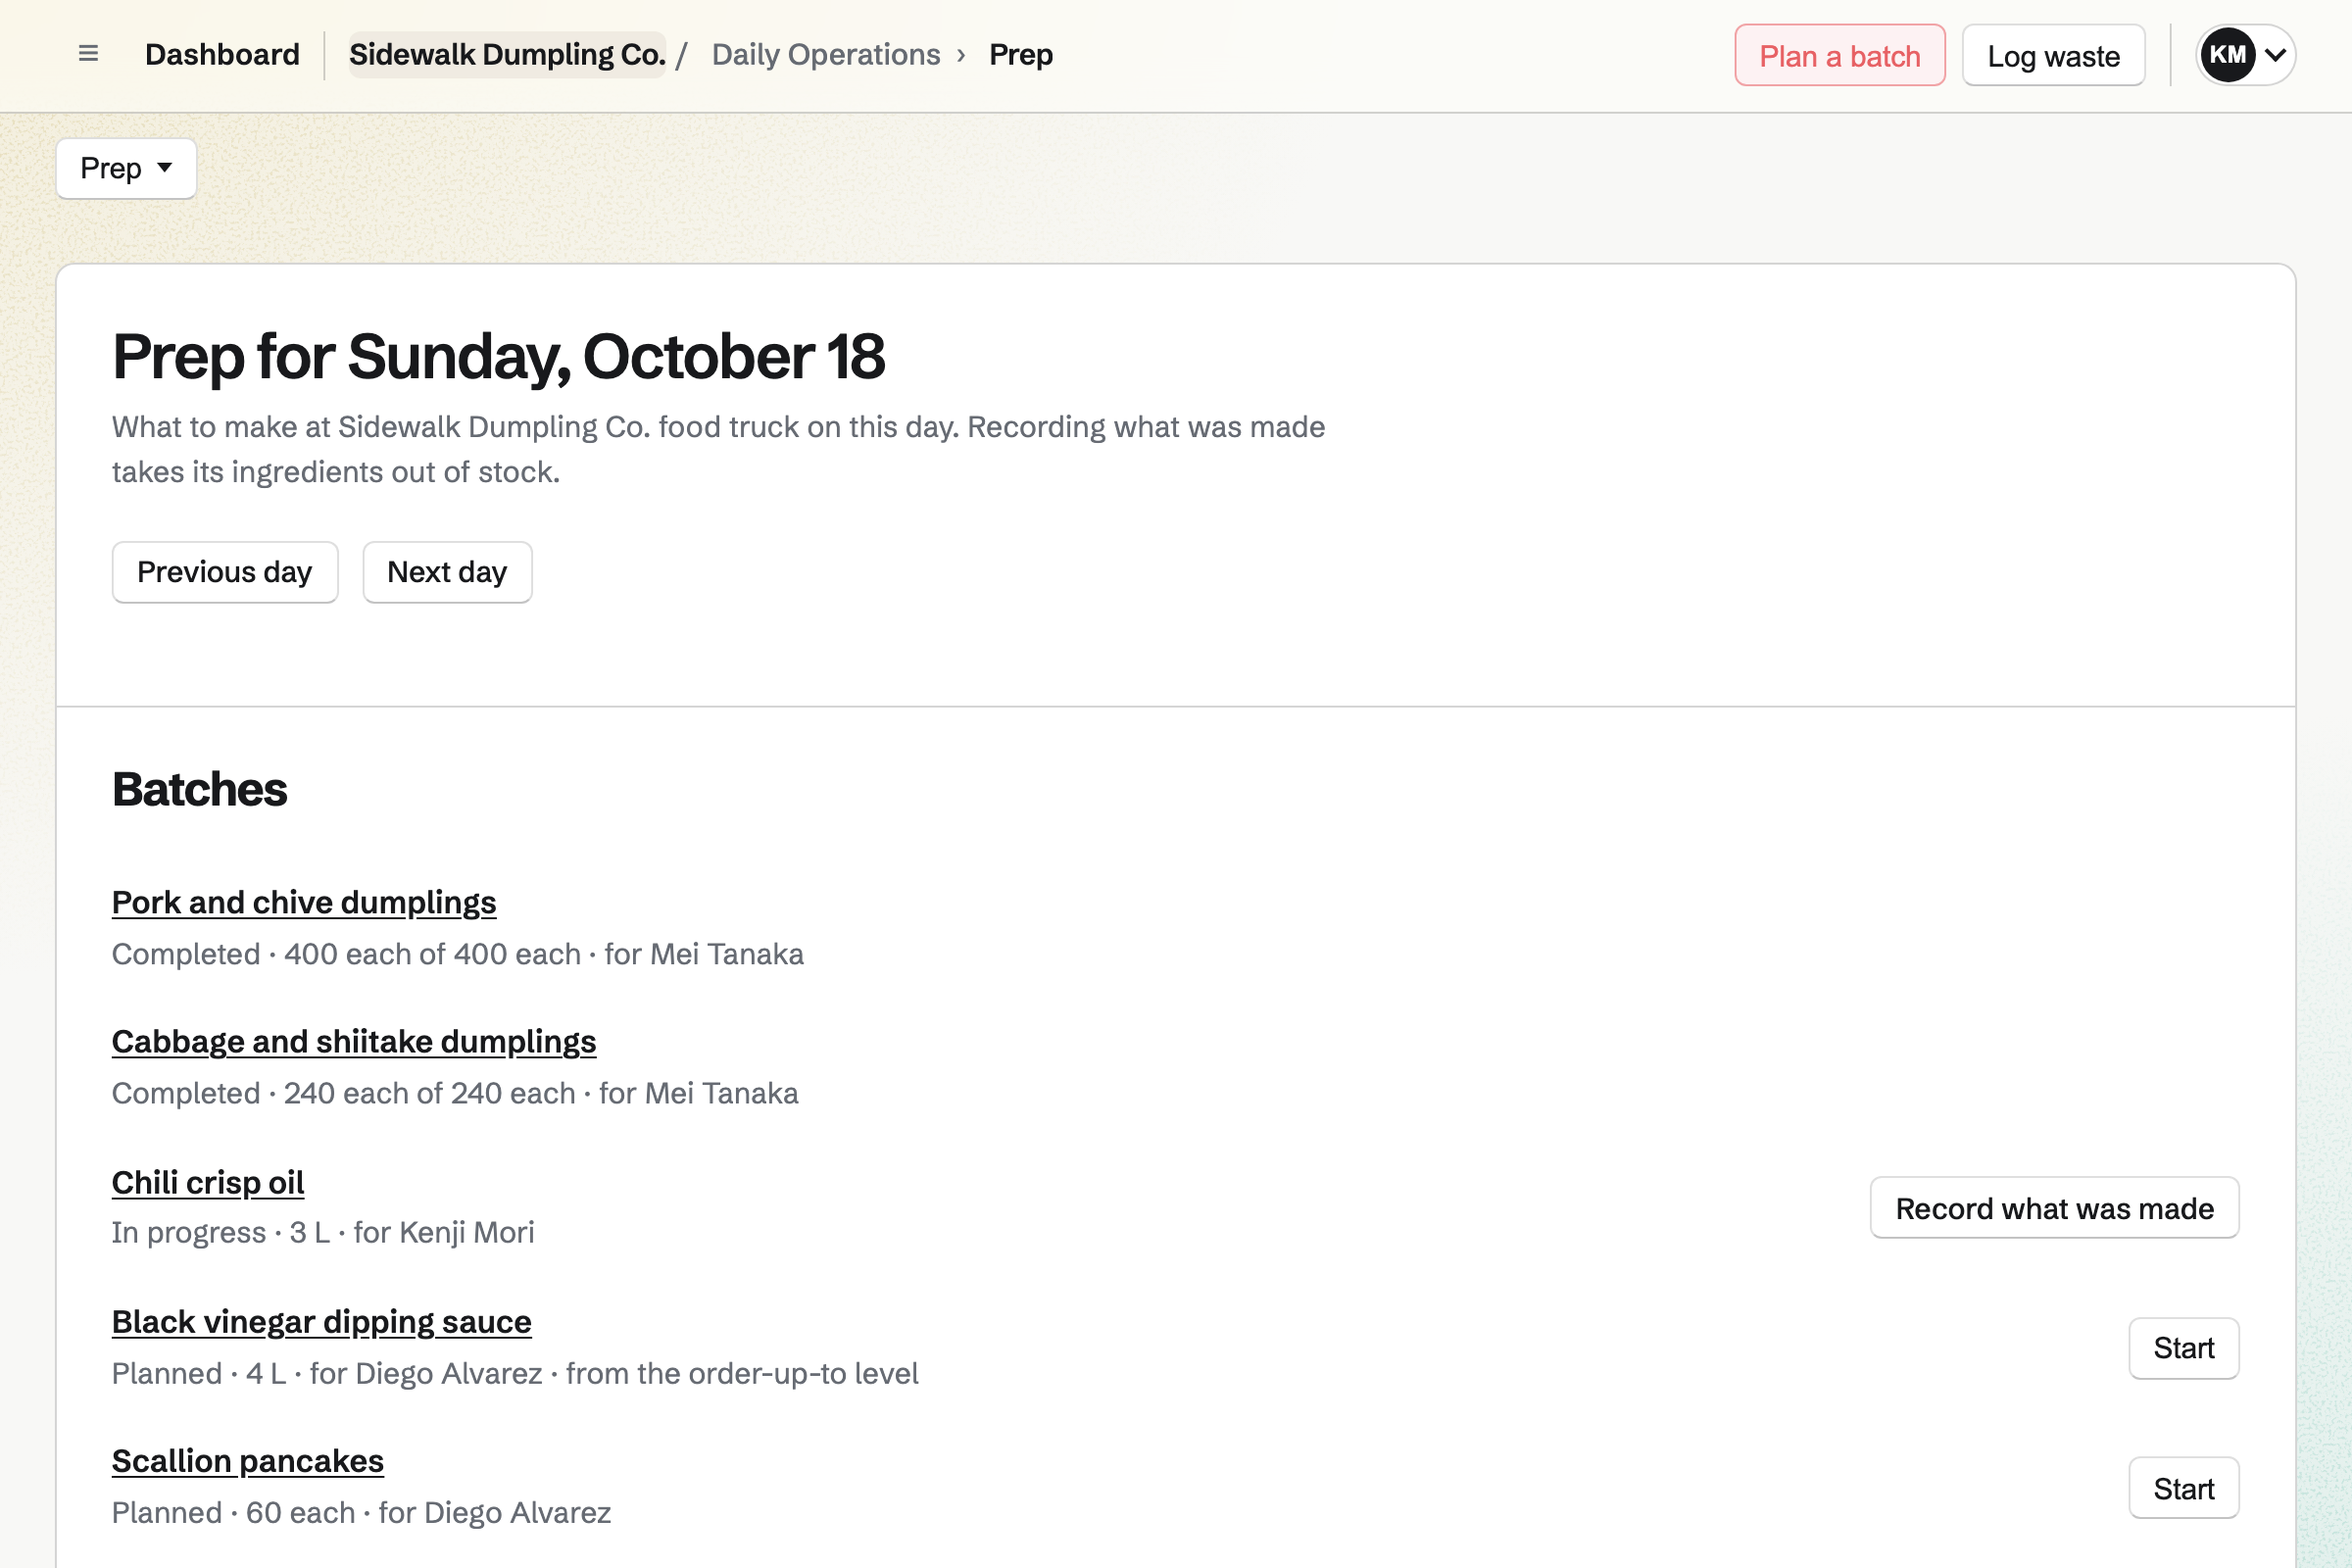The image size is (2352, 1568).
Task: Open Daily Operations breadcrumb
Action: coord(826,55)
